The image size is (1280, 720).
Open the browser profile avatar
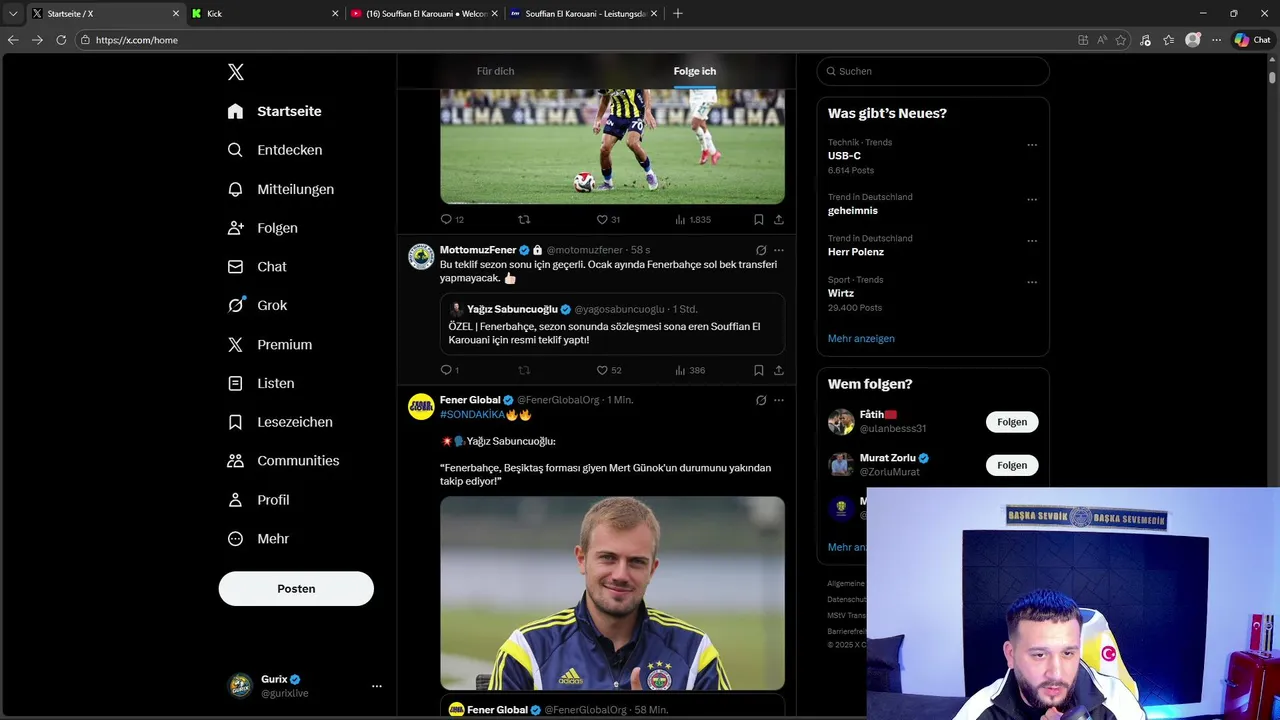[1193, 40]
